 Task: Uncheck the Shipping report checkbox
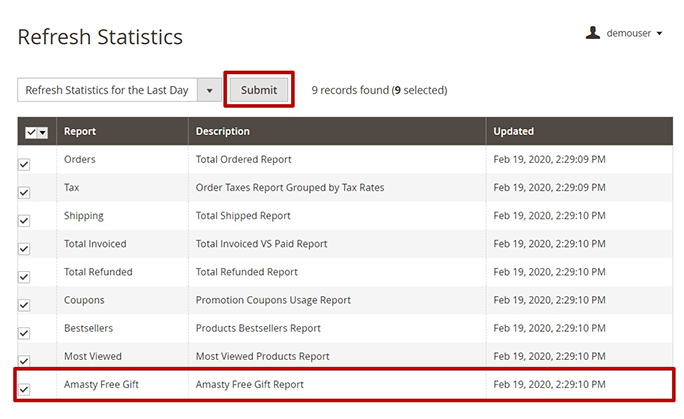point(24,221)
